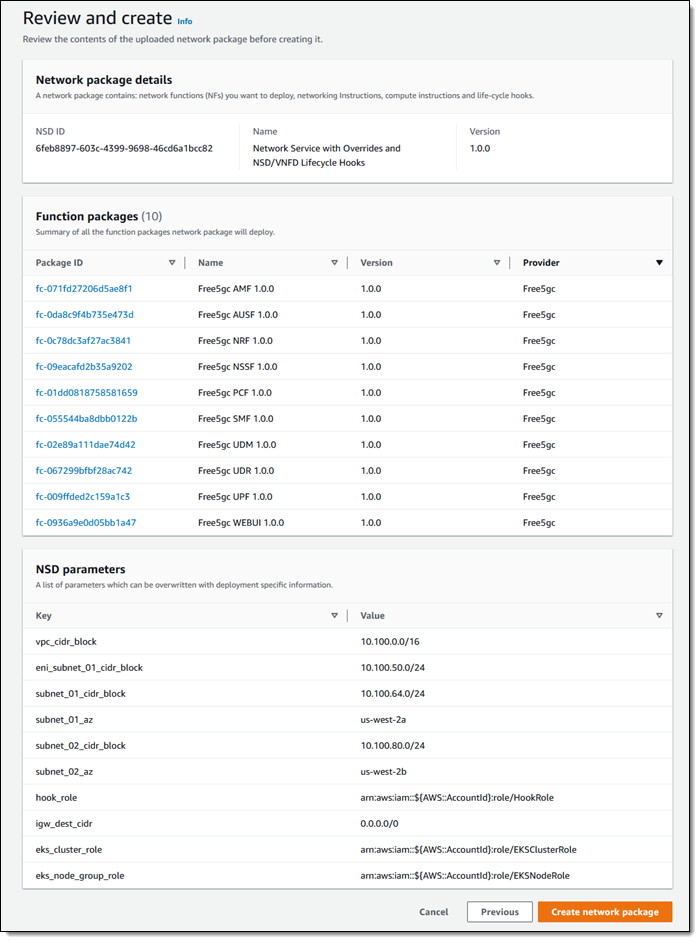
Task: Open the Info link beside Review and create
Action: [x=184, y=21]
